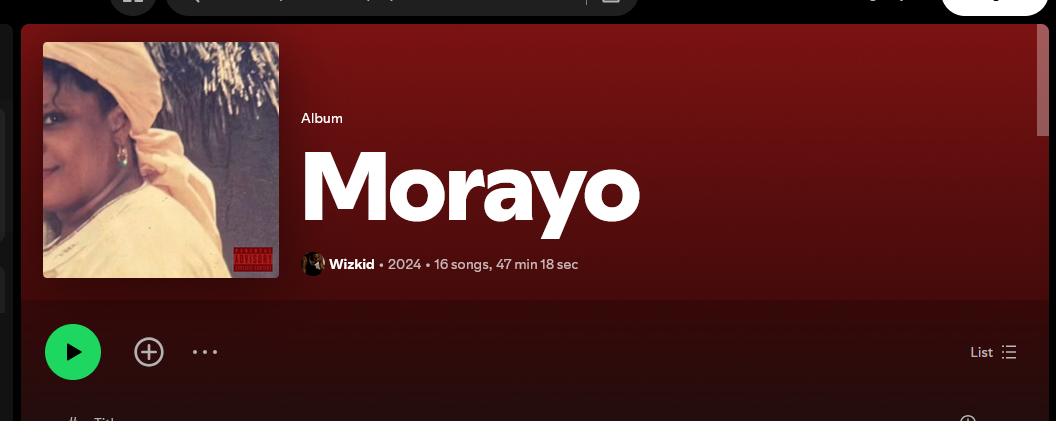Click the duration clock column icon
The height and width of the screenshot is (421, 1056).
[967, 418]
